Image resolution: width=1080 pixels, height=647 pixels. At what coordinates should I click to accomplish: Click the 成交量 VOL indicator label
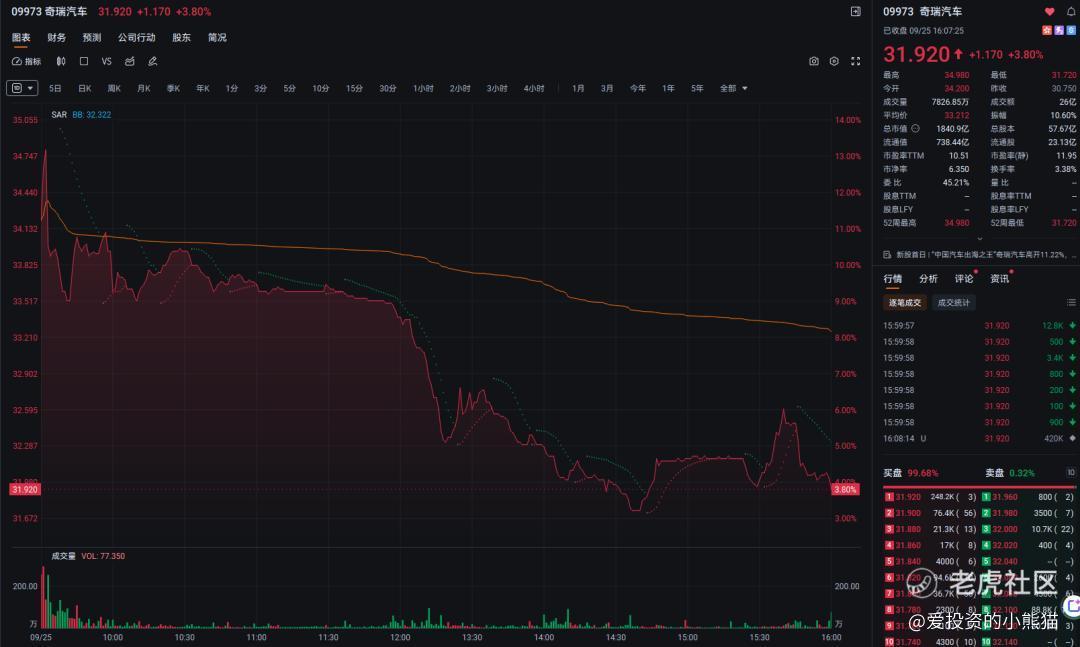(88, 555)
